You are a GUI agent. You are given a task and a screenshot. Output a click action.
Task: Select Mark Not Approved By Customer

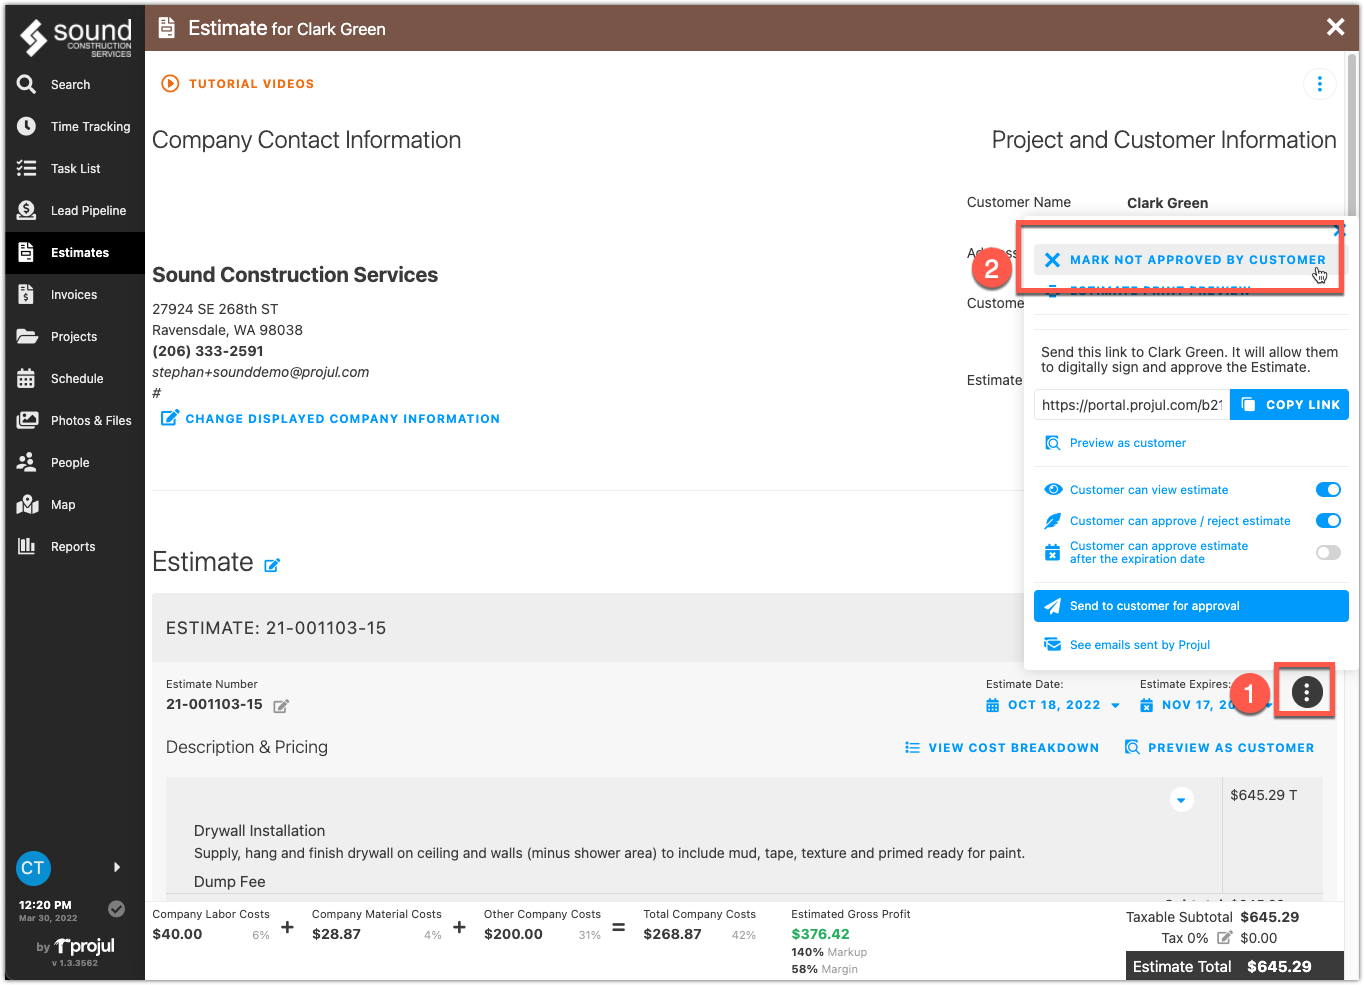1187,260
